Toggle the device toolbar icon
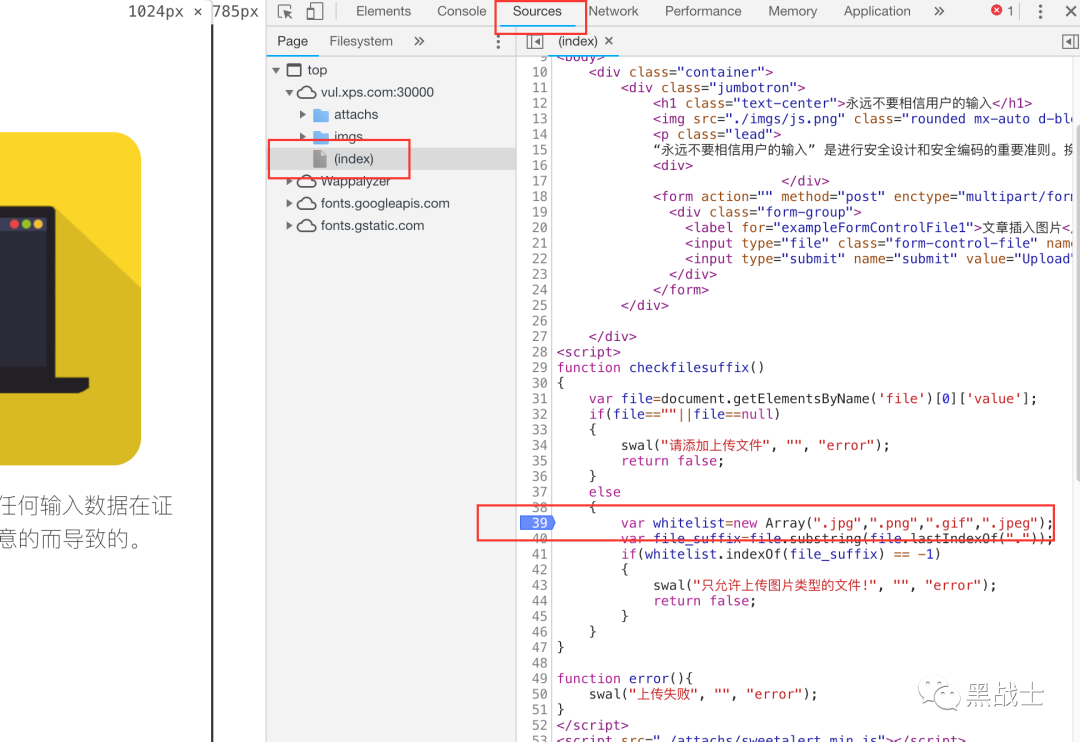This screenshot has width=1080, height=742. 315,12
